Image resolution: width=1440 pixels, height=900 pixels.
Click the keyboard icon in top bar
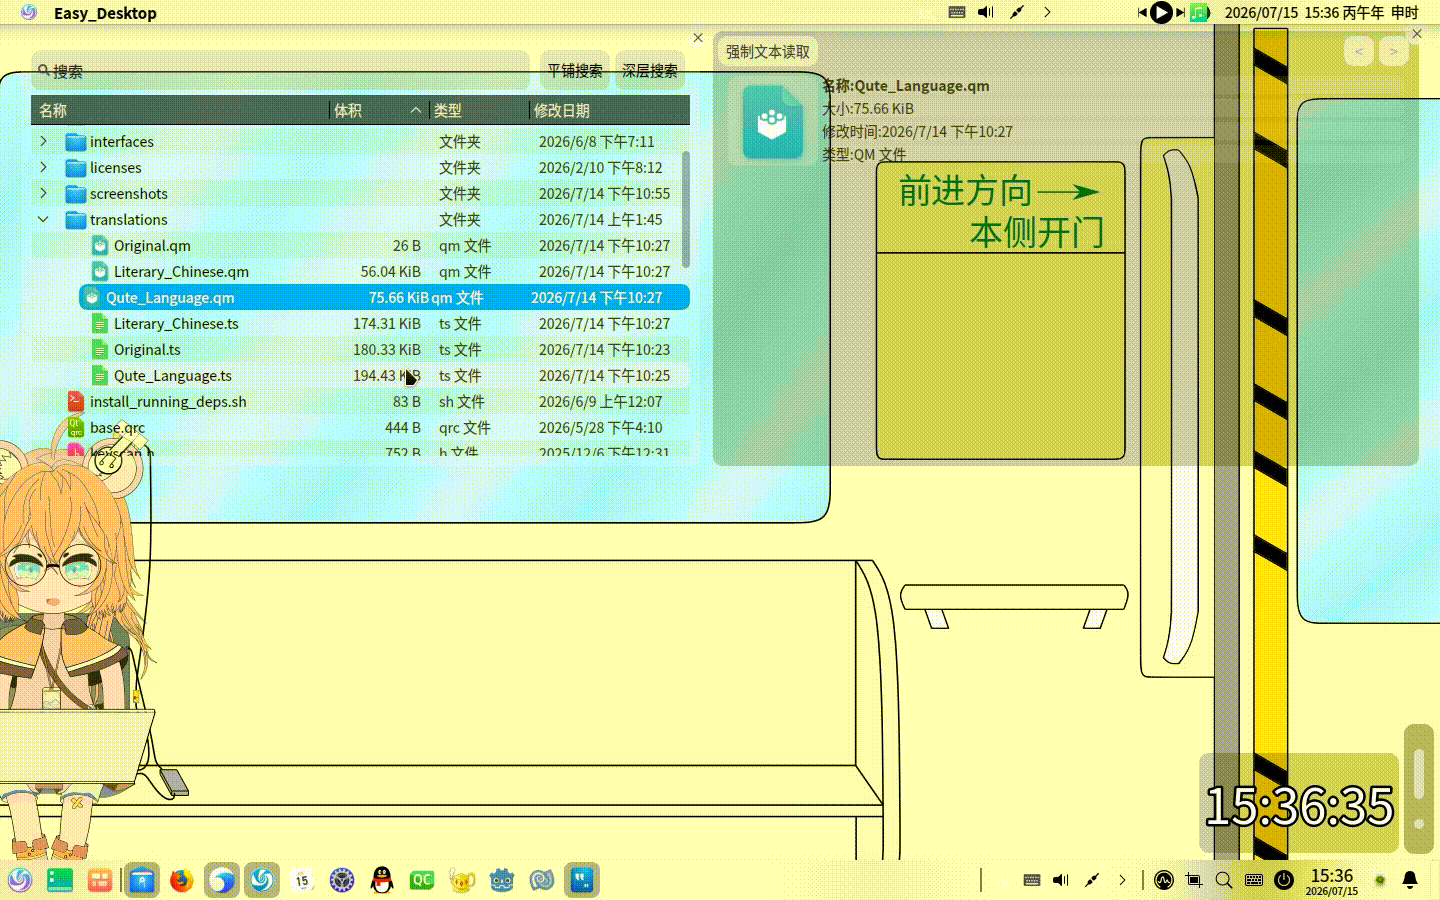pyautogui.click(x=957, y=12)
